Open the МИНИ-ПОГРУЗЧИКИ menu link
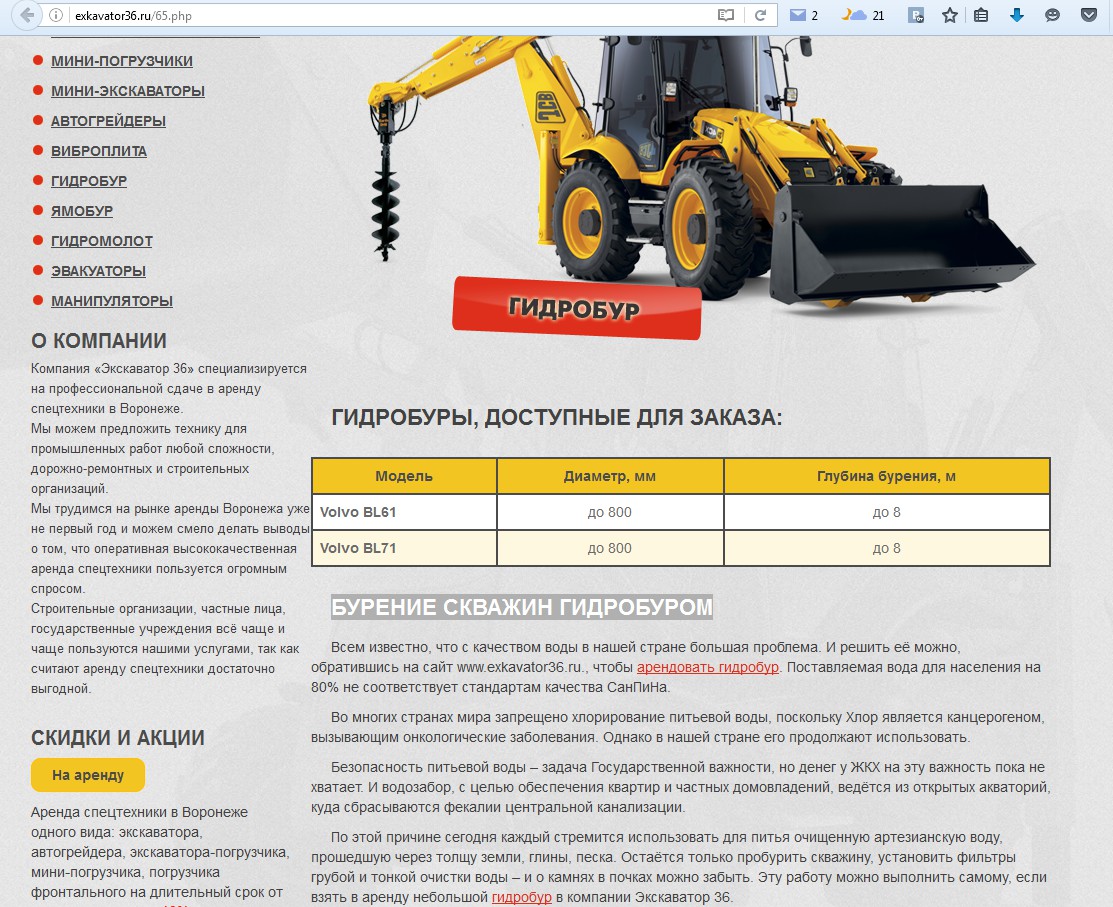Image resolution: width=1113 pixels, height=907 pixels. pyautogui.click(x=121, y=61)
